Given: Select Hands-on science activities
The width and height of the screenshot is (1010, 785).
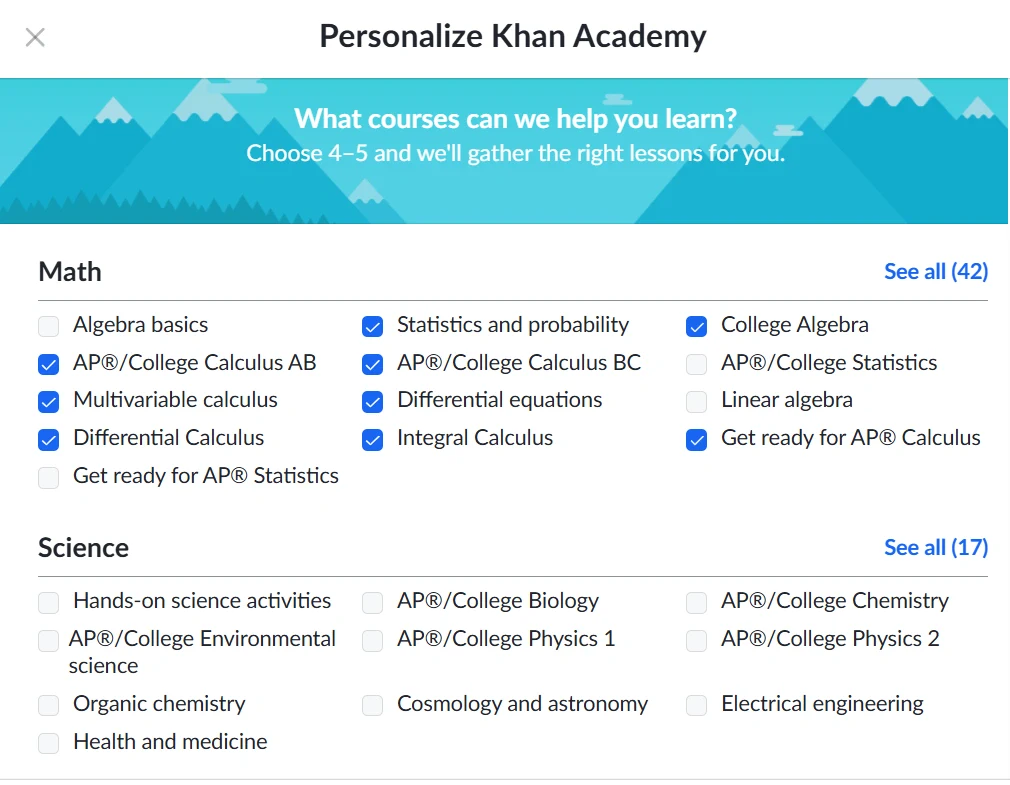Looking at the screenshot, I should click(49, 603).
